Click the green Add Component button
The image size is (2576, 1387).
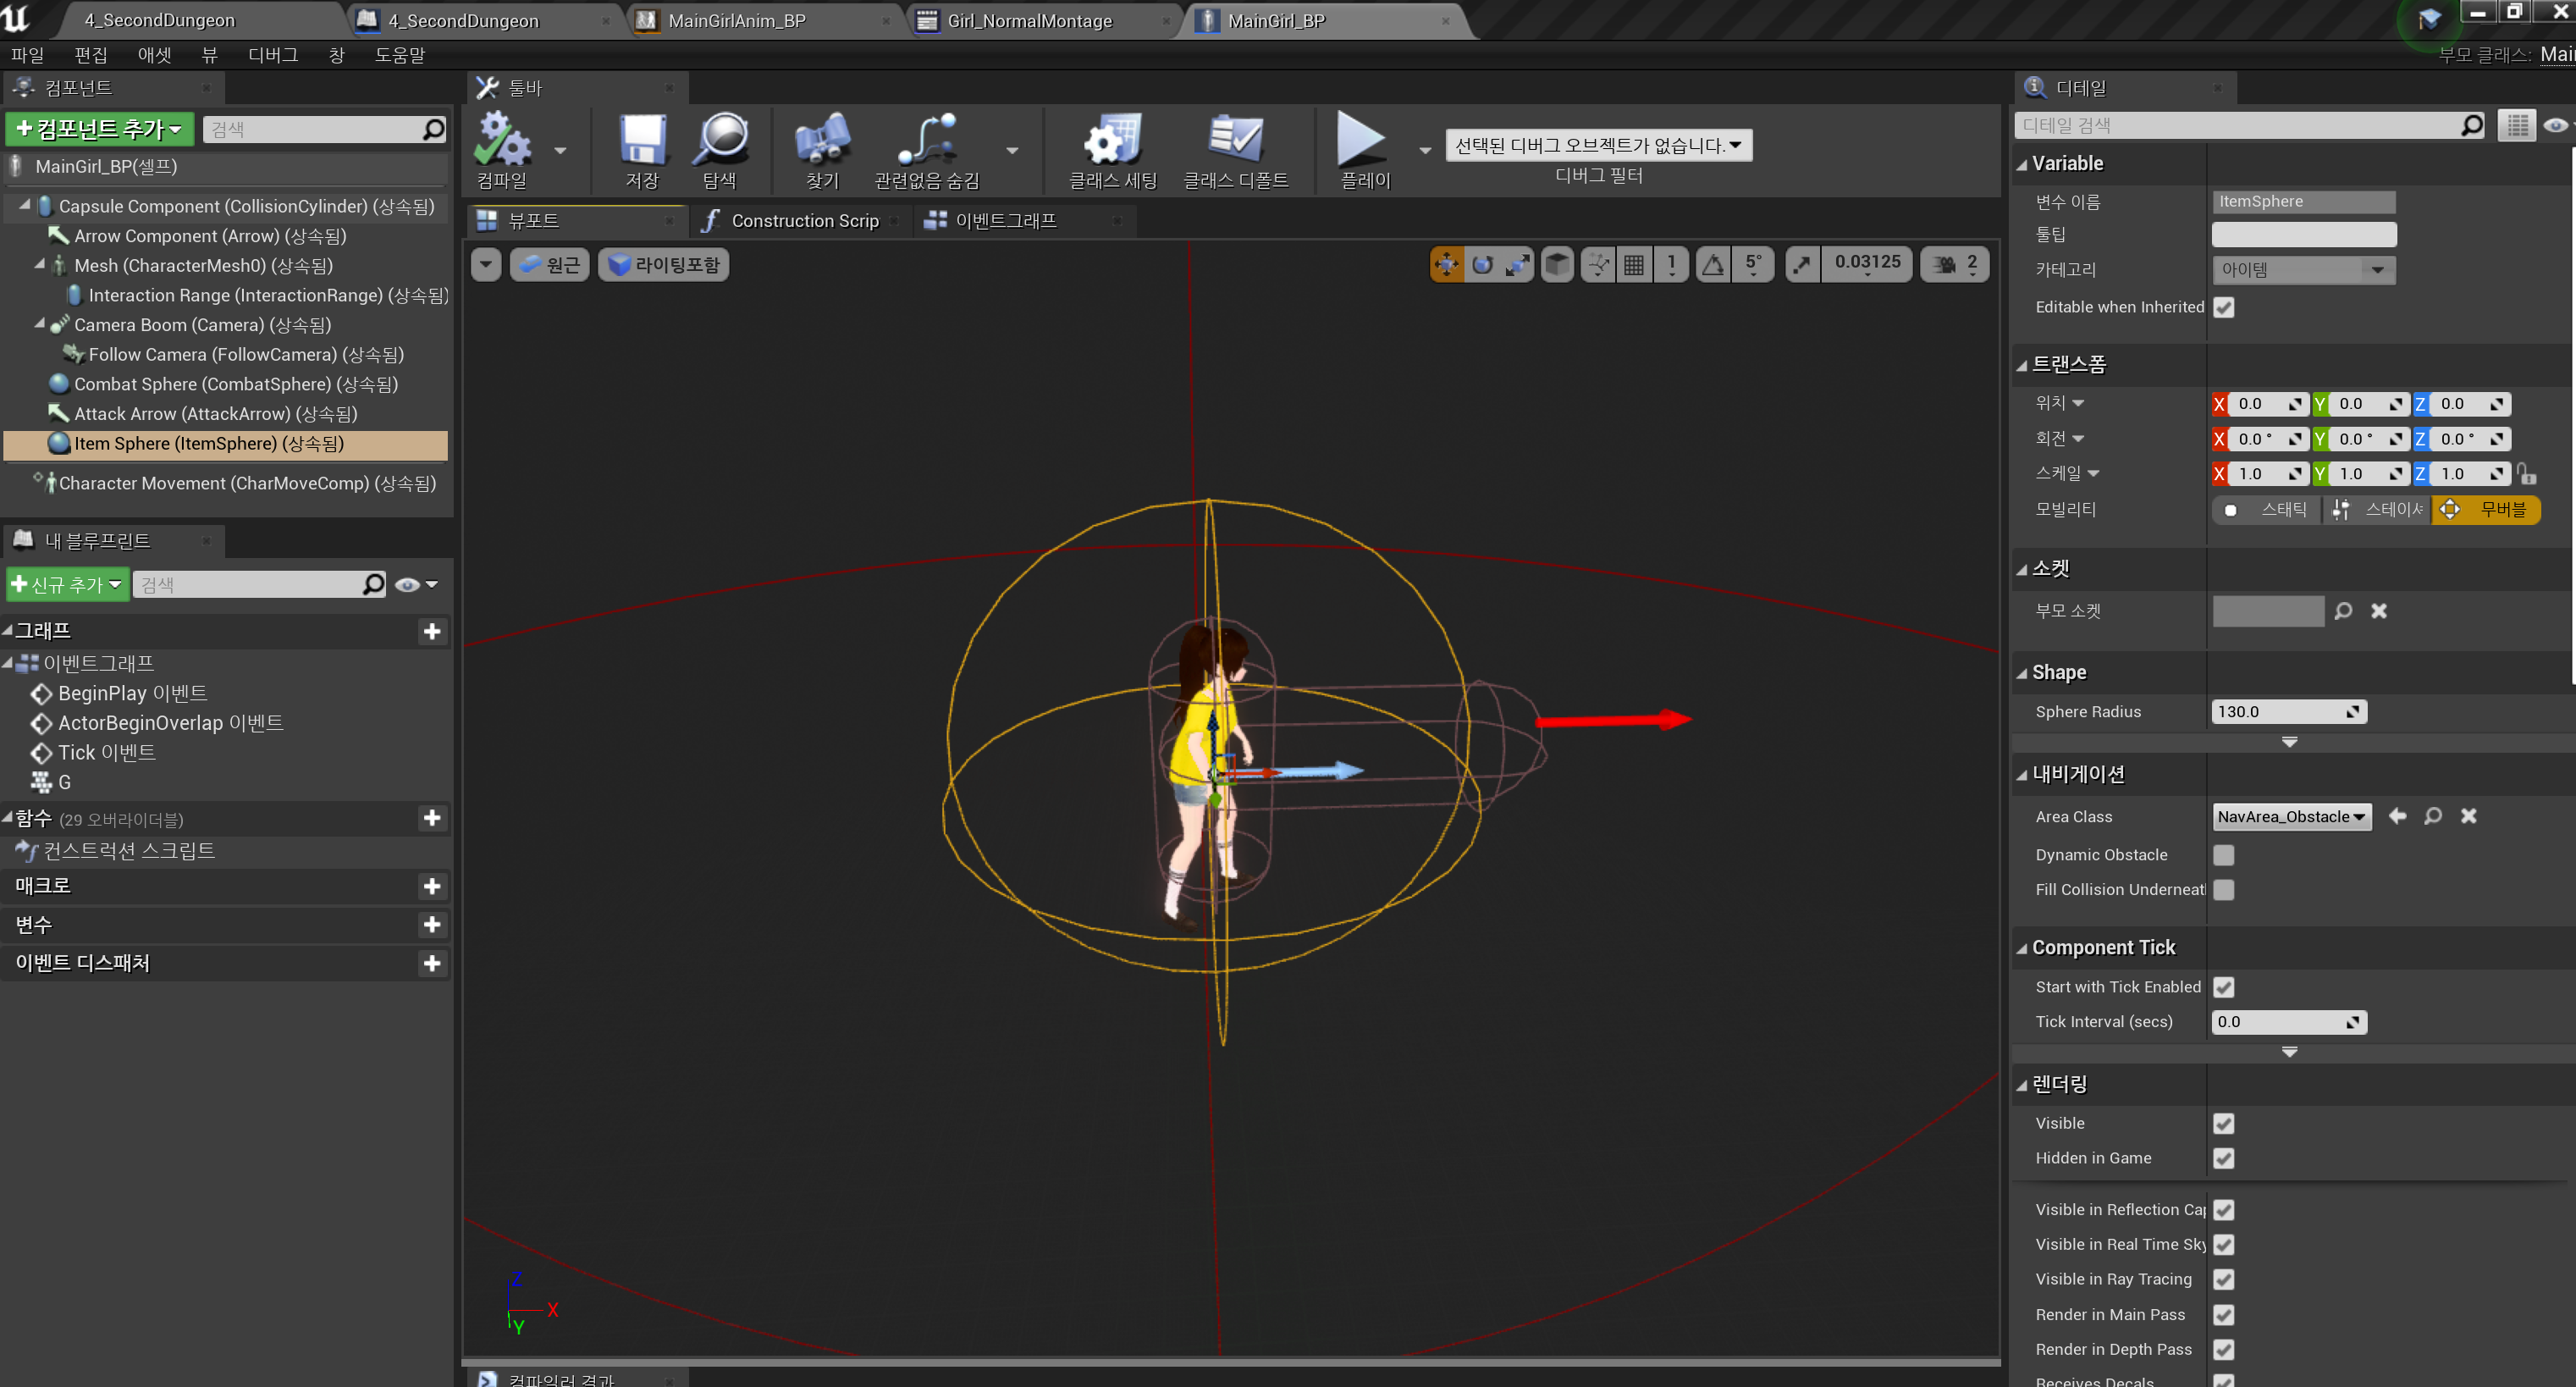click(99, 129)
